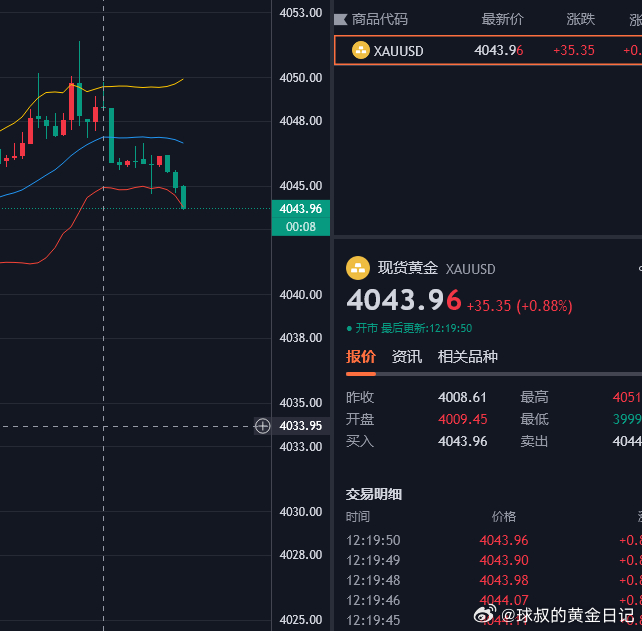The height and width of the screenshot is (631, 642).
Task: Click the 时间 column header in trade details
Action: pyautogui.click(x=358, y=517)
